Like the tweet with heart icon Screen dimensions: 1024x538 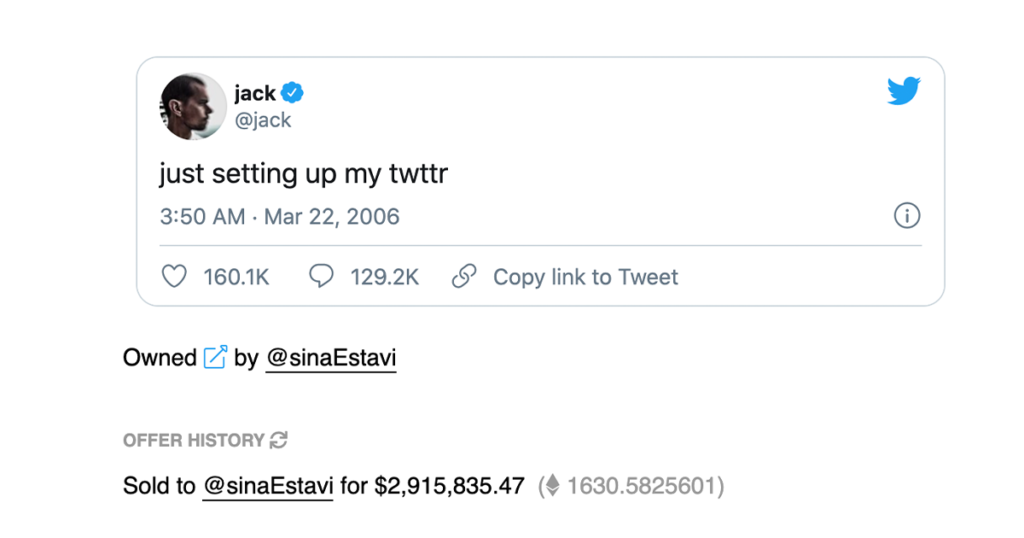click(174, 277)
